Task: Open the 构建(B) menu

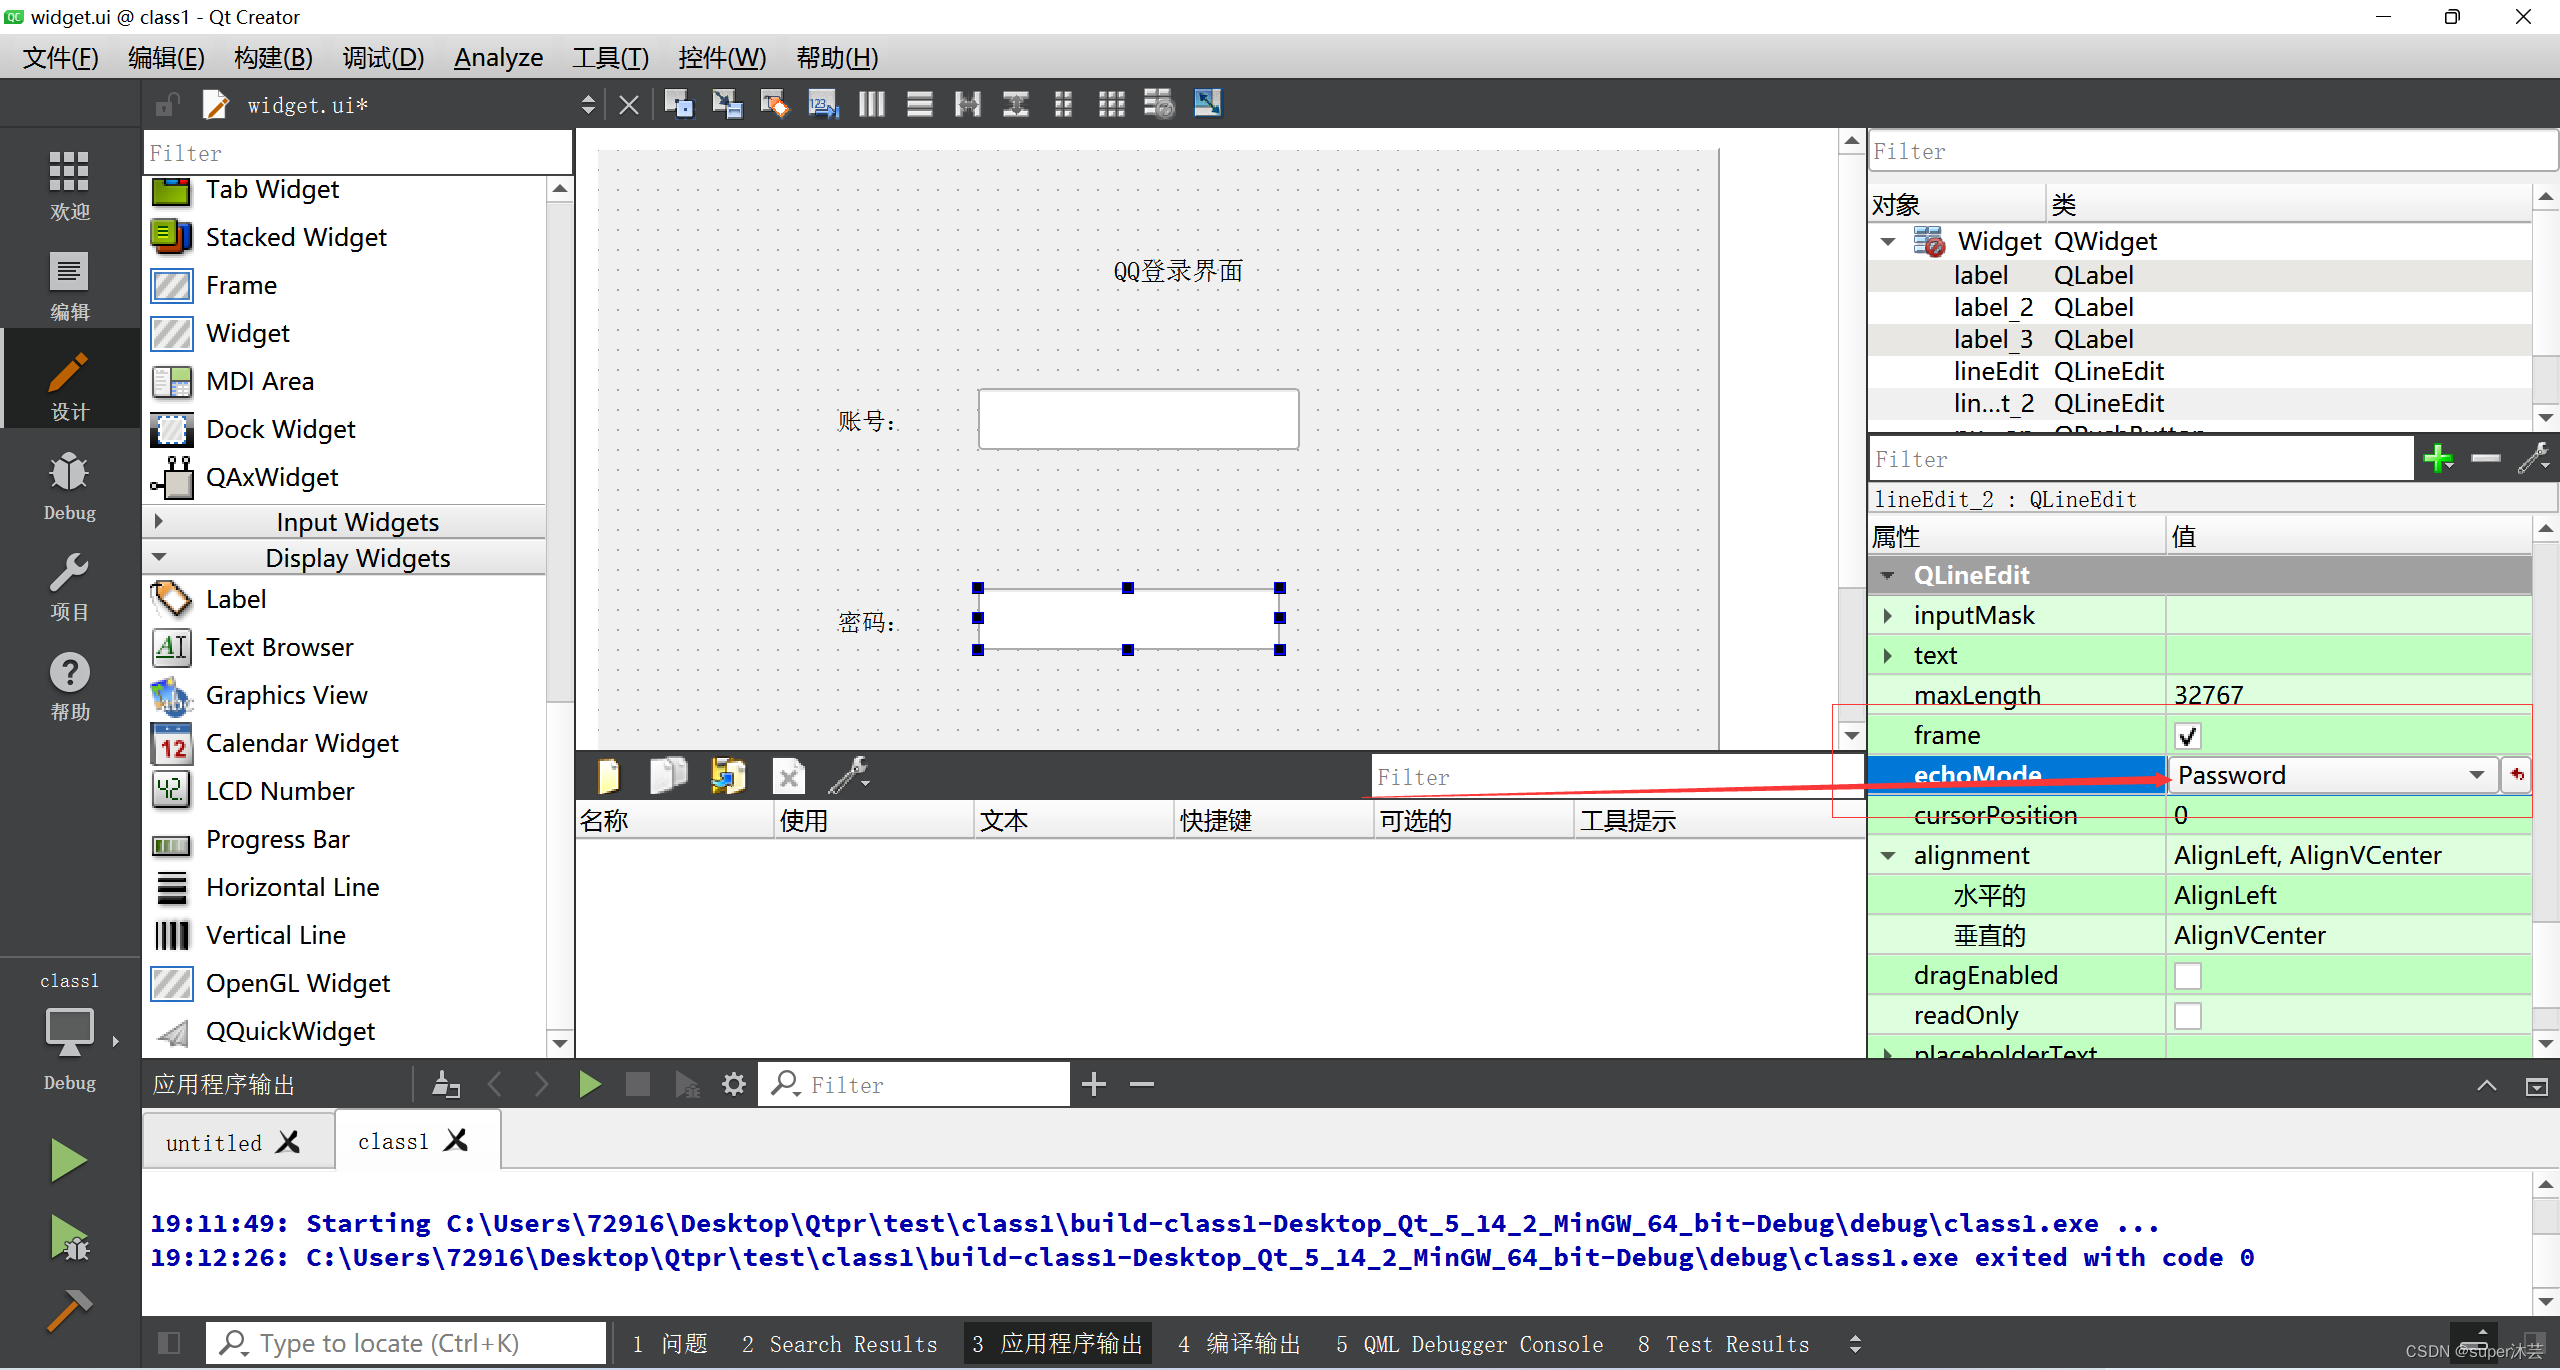Action: (x=273, y=58)
